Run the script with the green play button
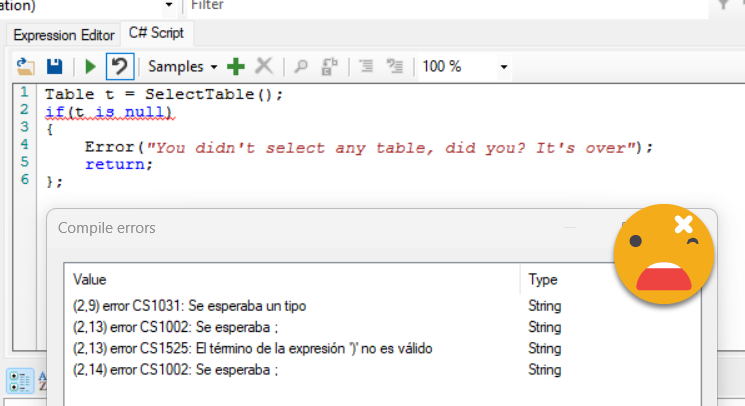This screenshot has width=745, height=406. pyautogui.click(x=91, y=67)
